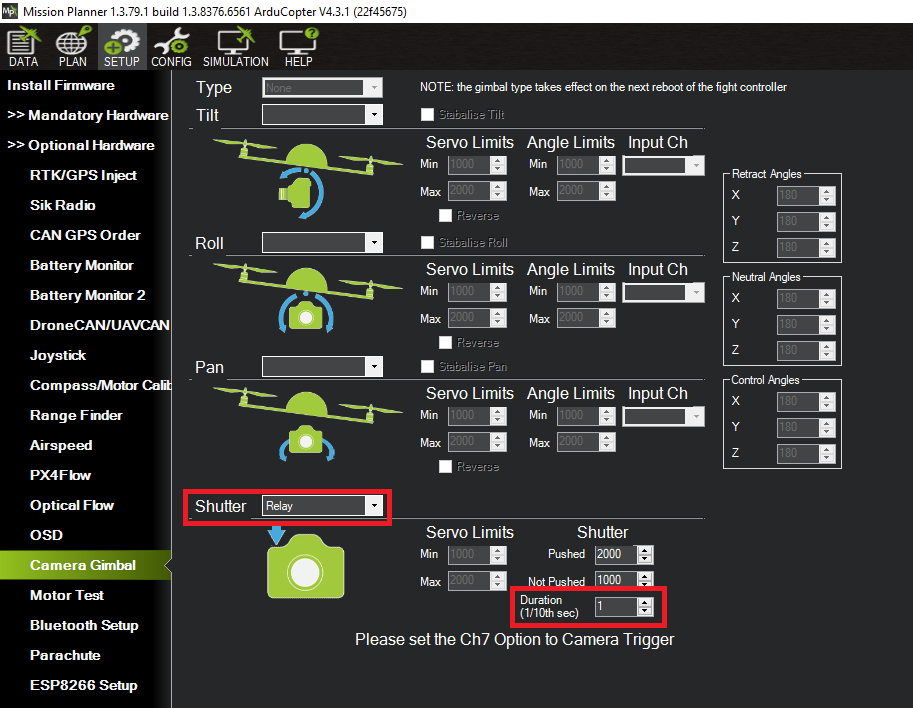Viewport: 913px width, 708px height.
Task: Open the DATA flight data screen
Action: 23,47
